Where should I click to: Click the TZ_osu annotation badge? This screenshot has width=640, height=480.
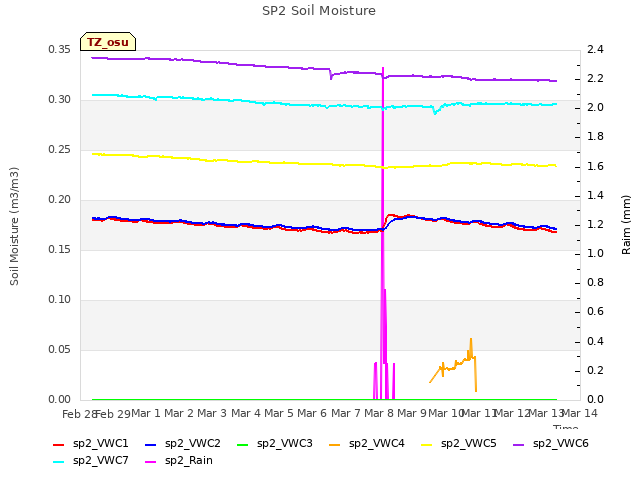pyautogui.click(x=108, y=42)
